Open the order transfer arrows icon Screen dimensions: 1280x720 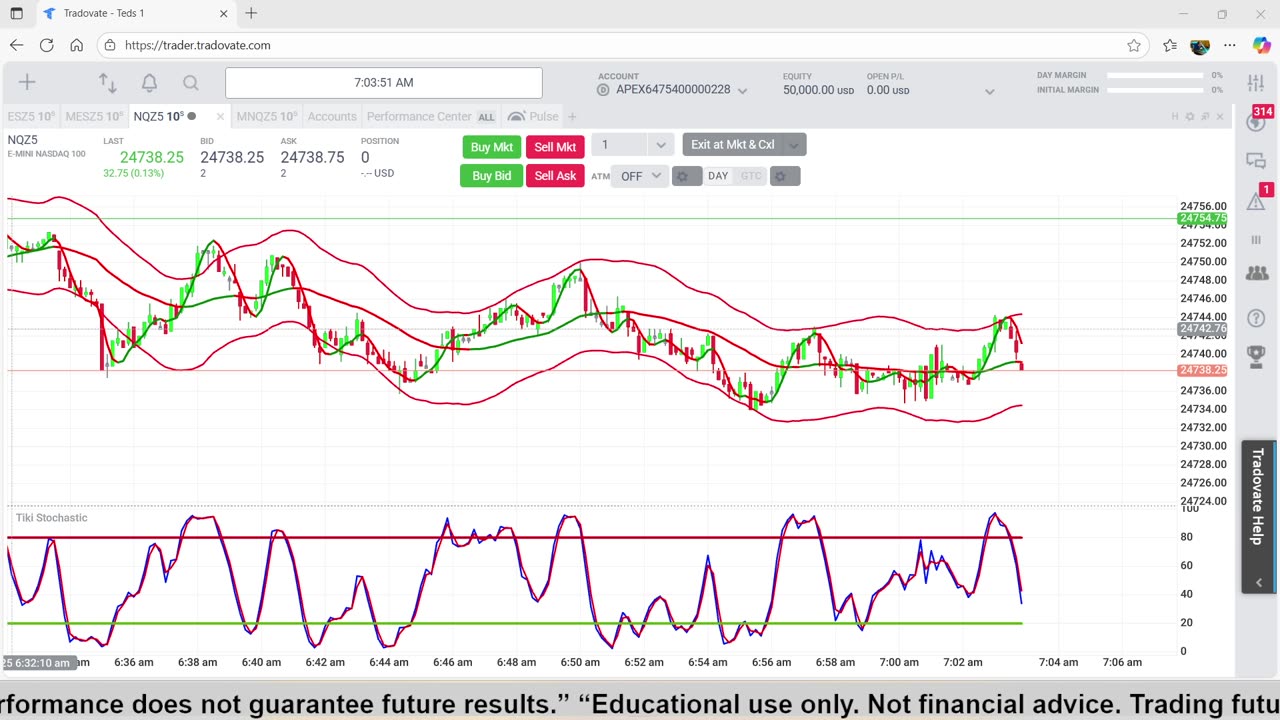pos(107,83)
